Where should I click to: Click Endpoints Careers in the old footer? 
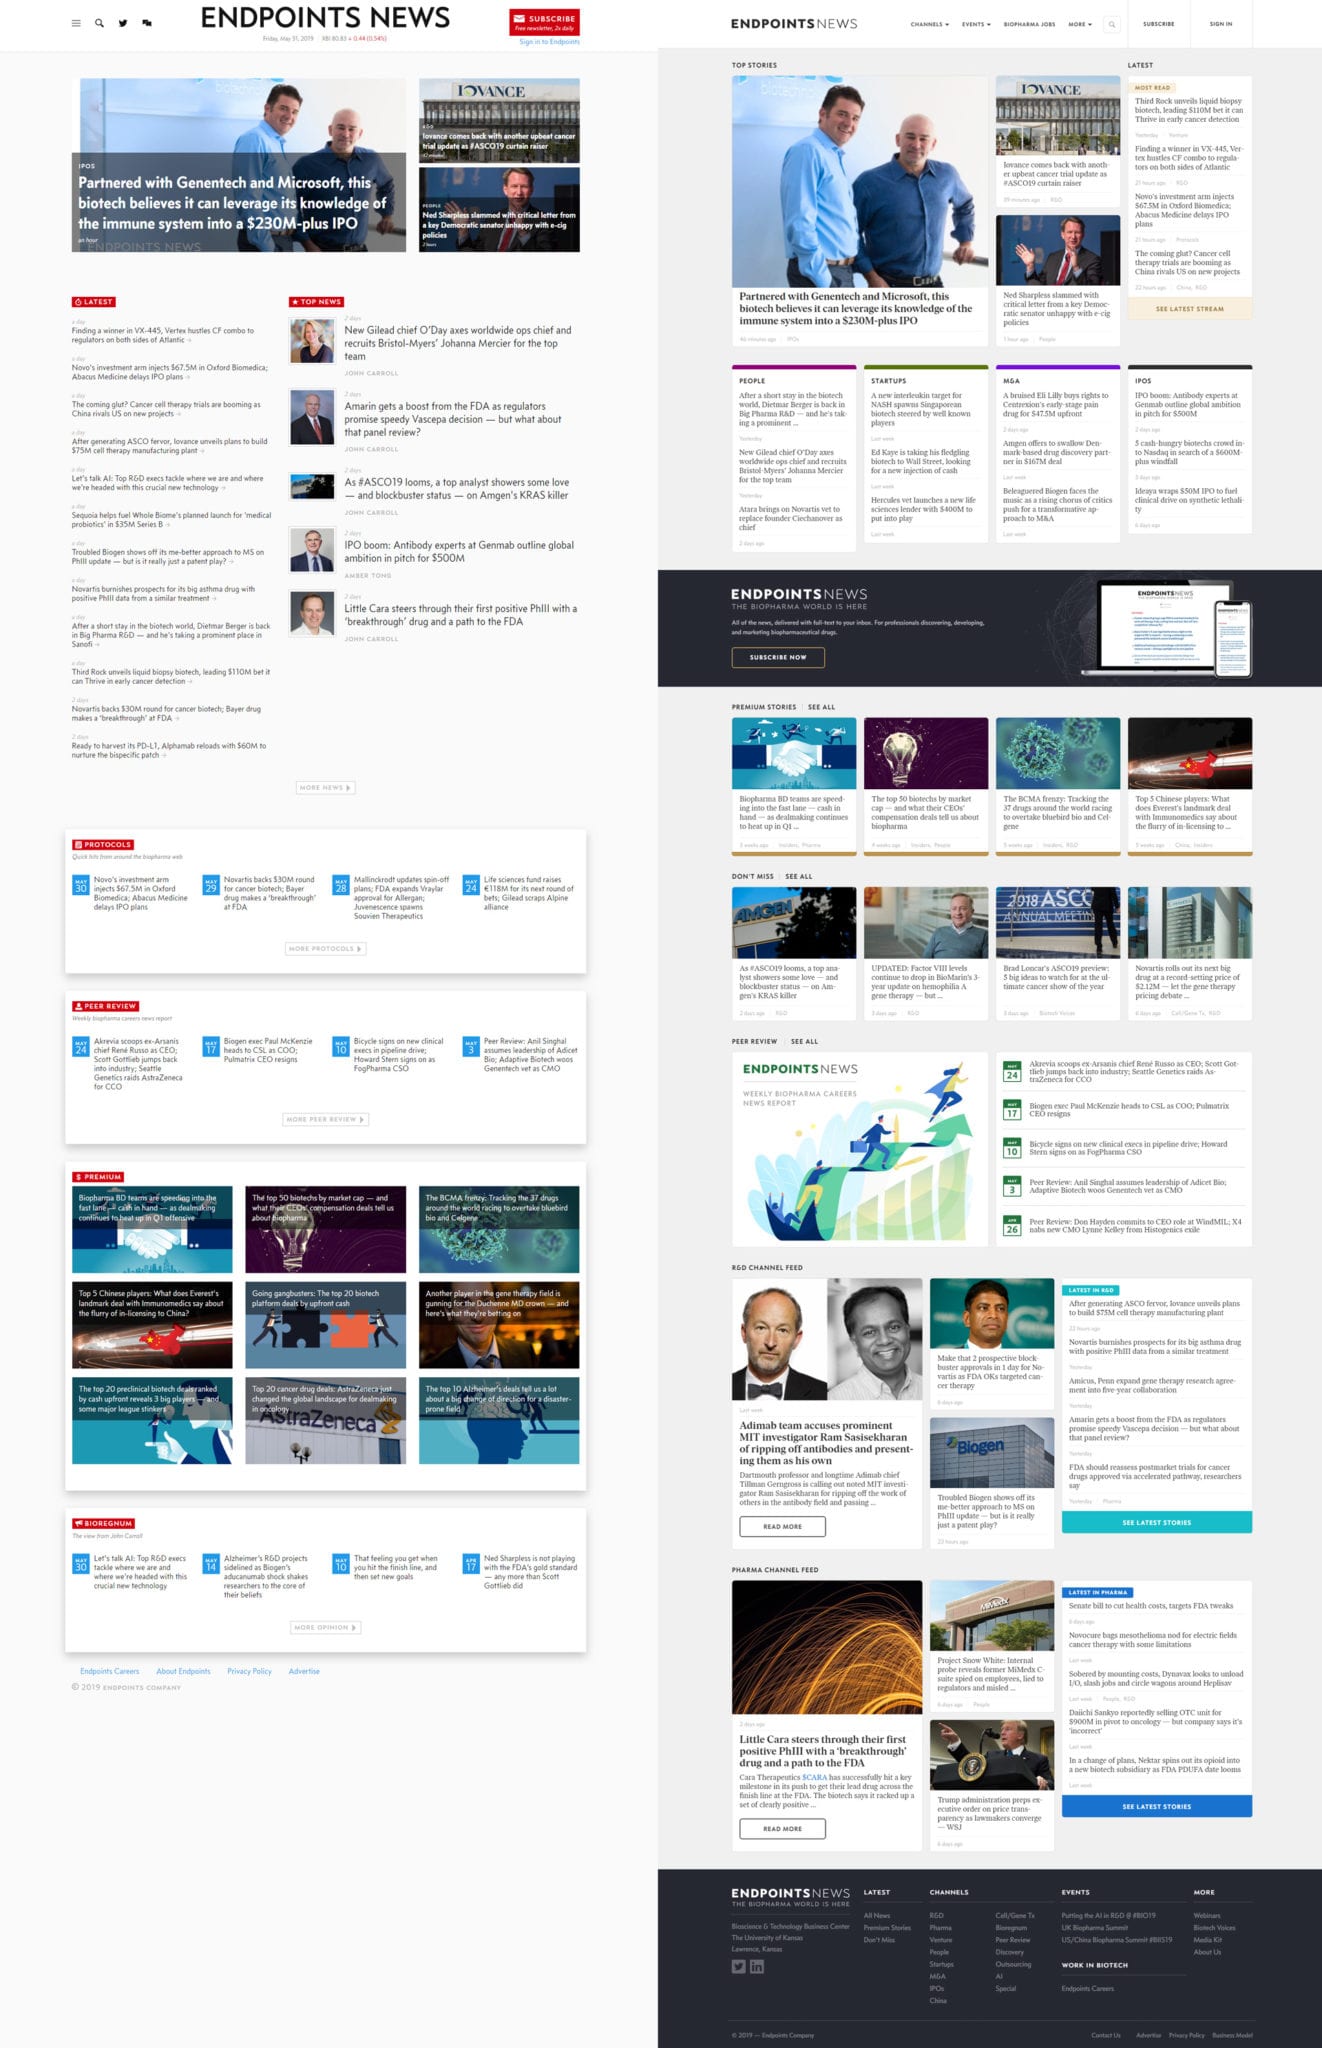pos(110,1671)
